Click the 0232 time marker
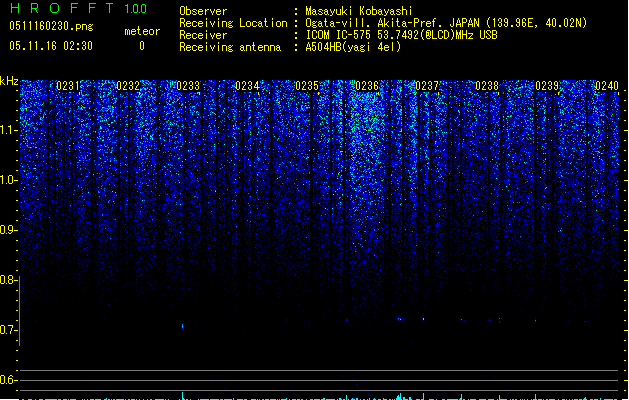 point(128,86)
